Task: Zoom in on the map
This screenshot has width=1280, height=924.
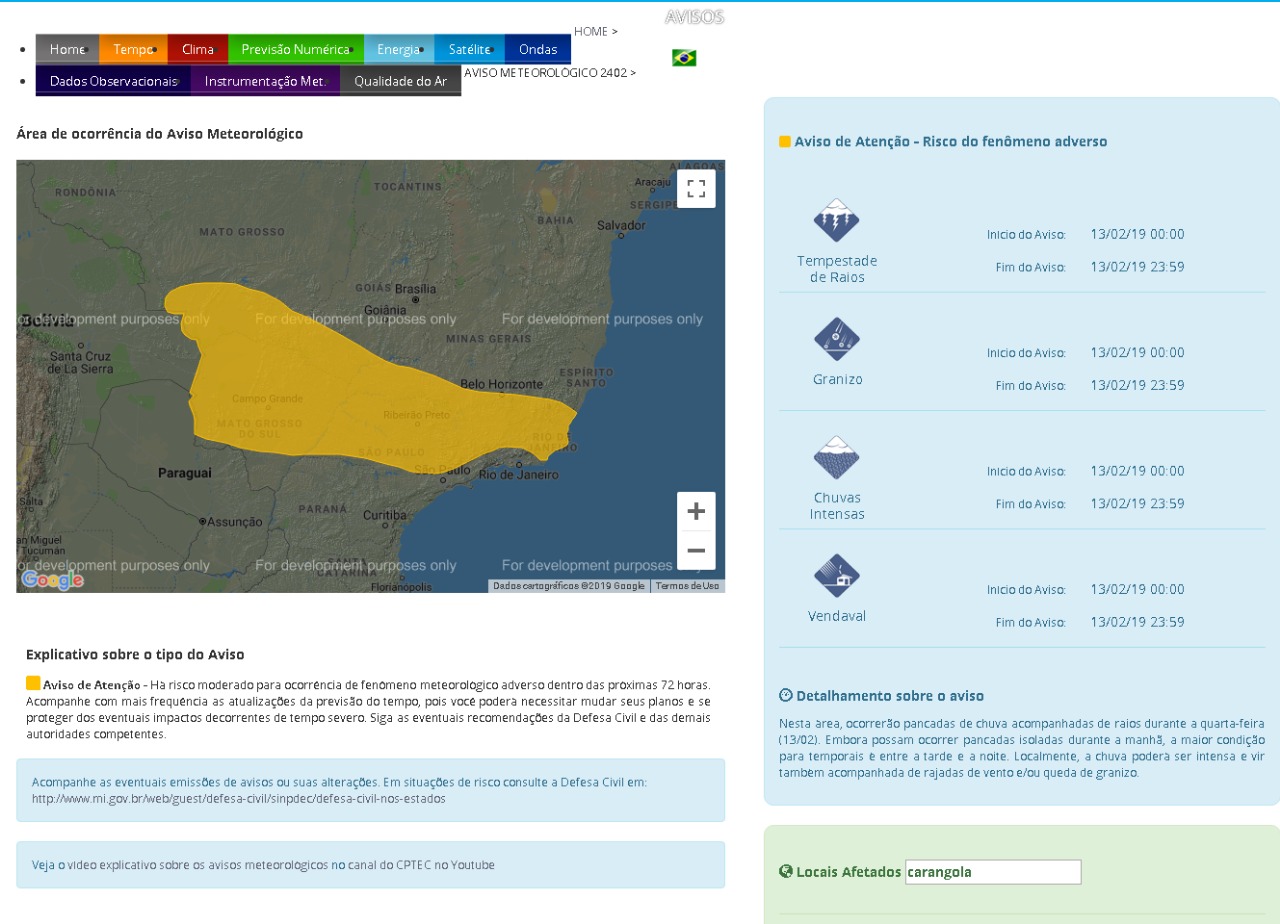Action: tap(696, 511)
